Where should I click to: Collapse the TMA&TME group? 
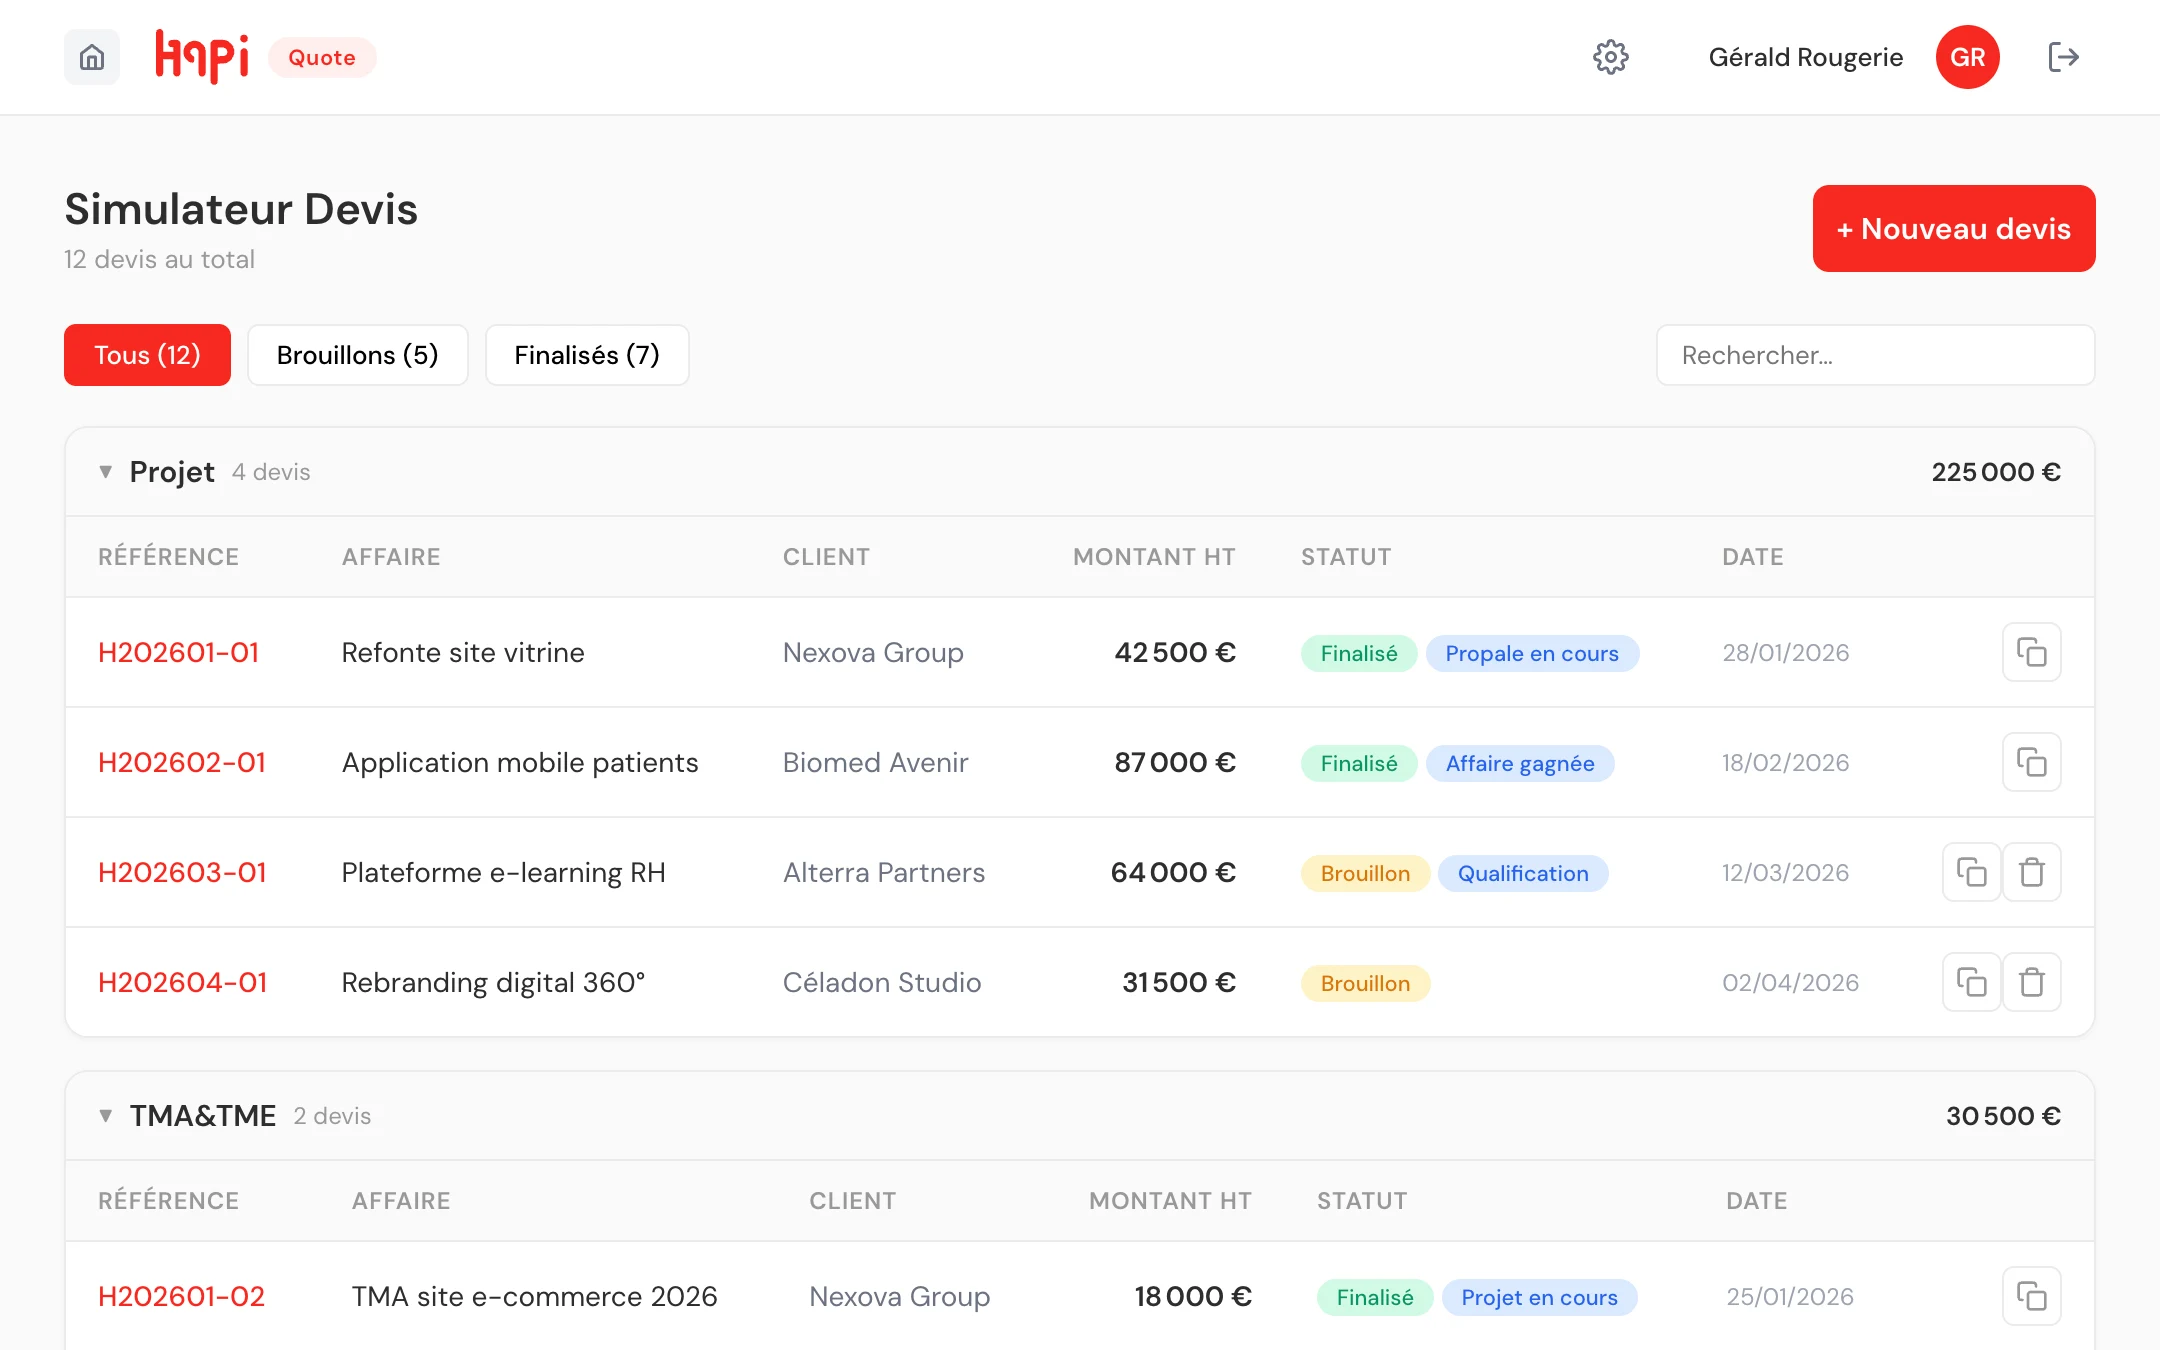(x=105, y=1116)
